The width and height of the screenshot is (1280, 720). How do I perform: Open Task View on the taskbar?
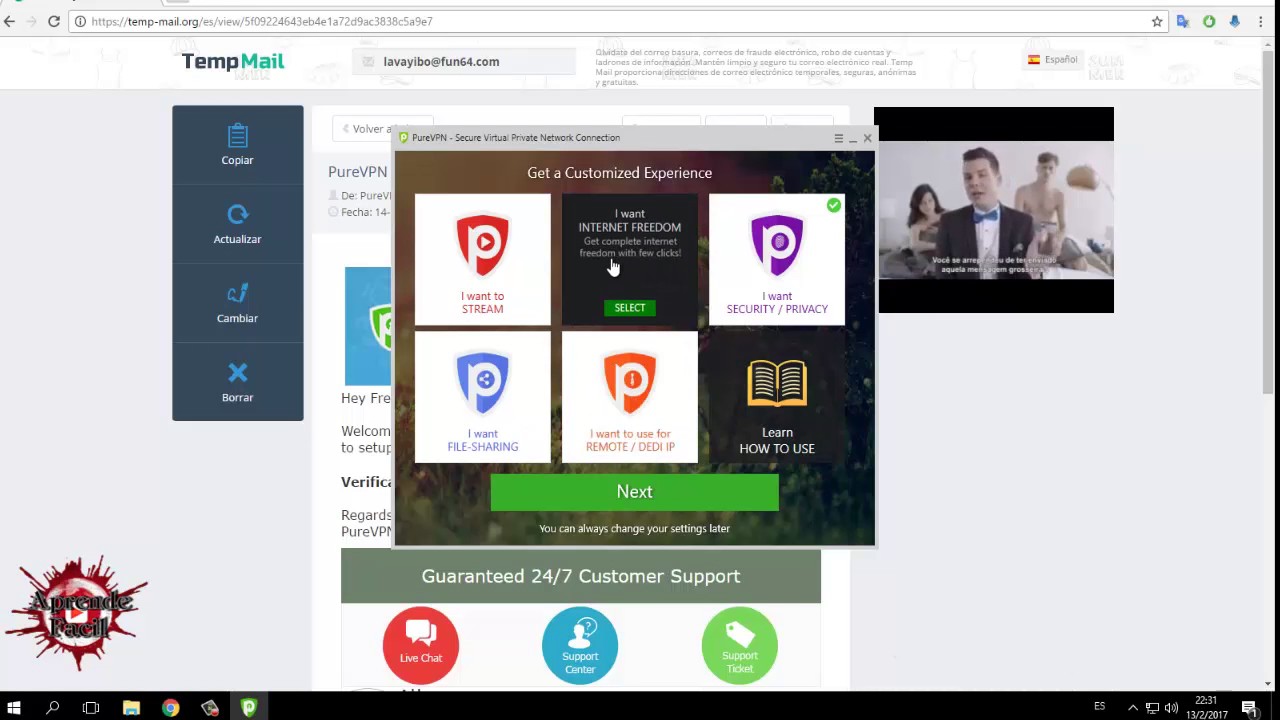[x=91, y=708]
